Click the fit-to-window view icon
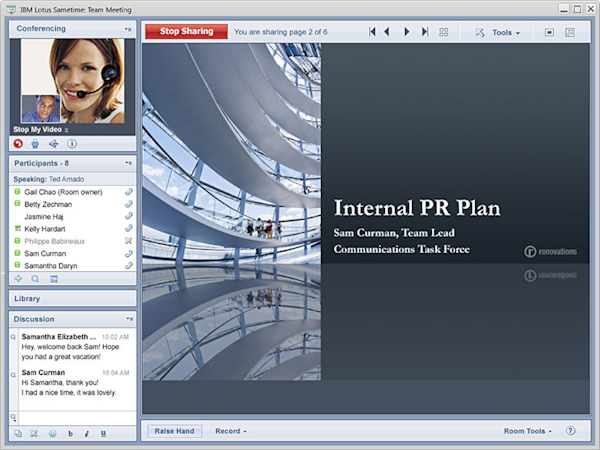The width and height of the screenshot is (600, 450). (549, 33)
